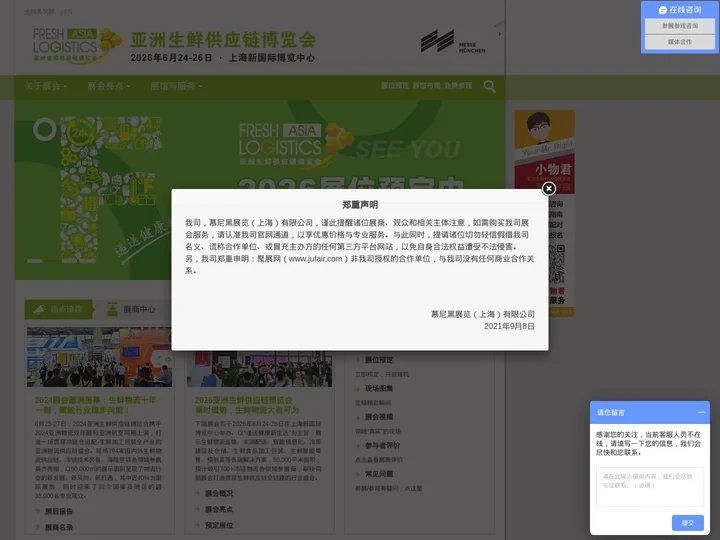Click the small arrow beside the header logo area
Viewport: 720px width, 540px height.
(x=500, y=34)
